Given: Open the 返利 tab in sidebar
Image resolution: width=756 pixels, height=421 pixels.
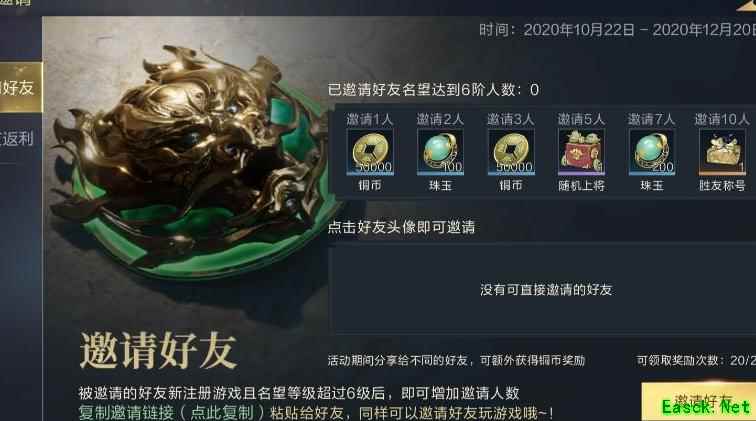Looking at the screenshot, I should coord(19,139).
